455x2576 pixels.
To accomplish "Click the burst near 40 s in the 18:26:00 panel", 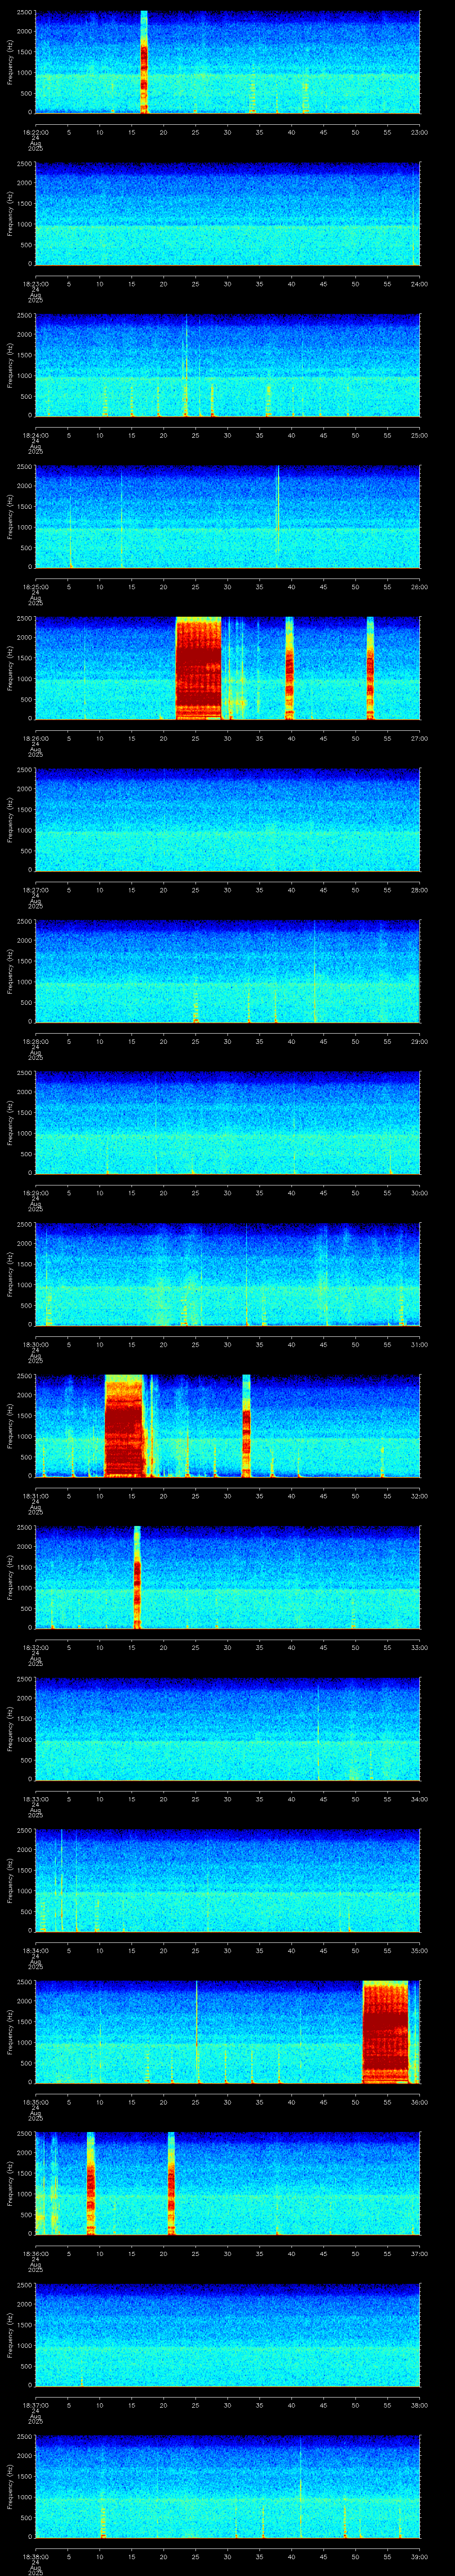I will point(289,668).
